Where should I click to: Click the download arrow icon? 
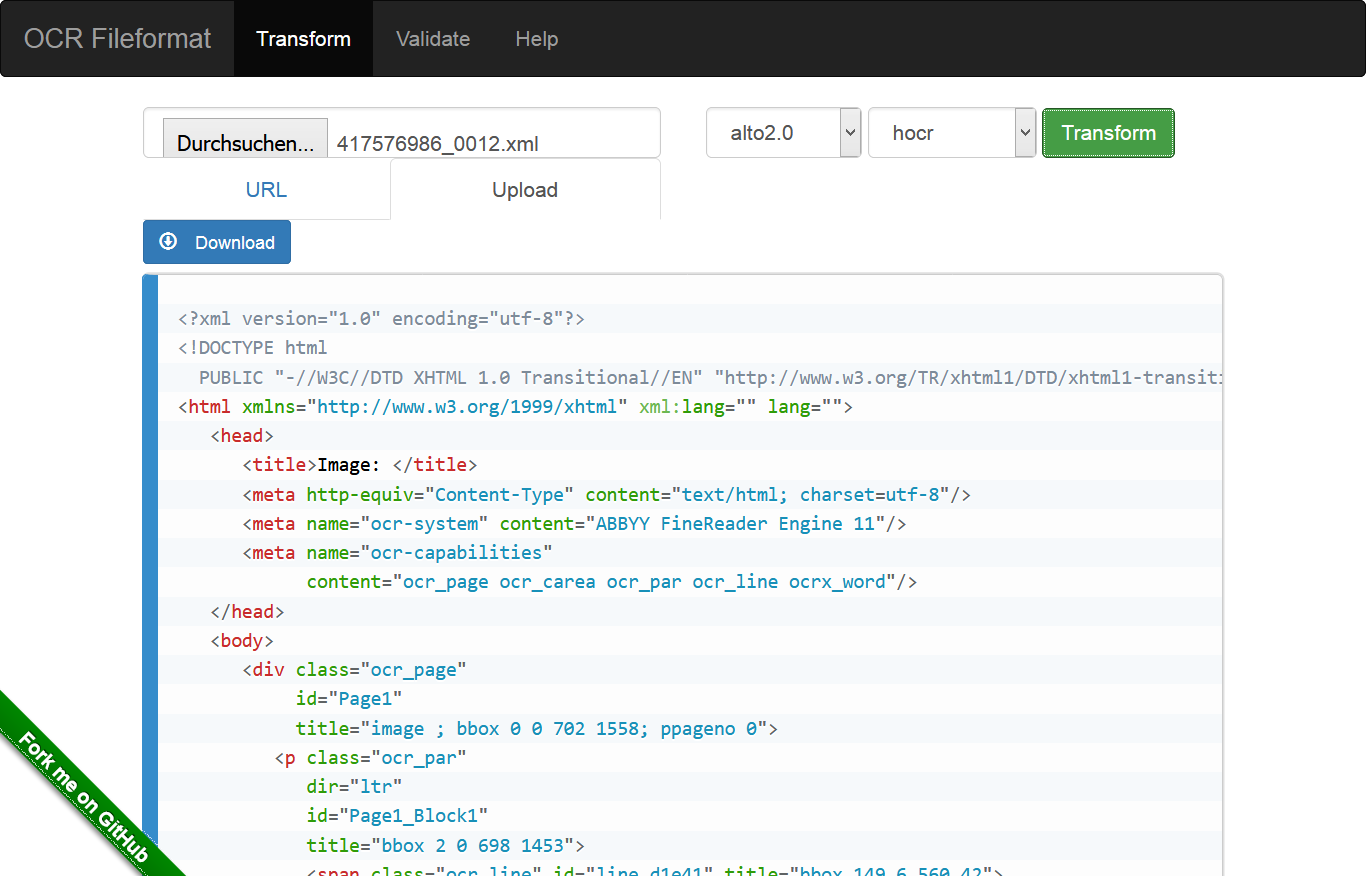pos(168,242)
